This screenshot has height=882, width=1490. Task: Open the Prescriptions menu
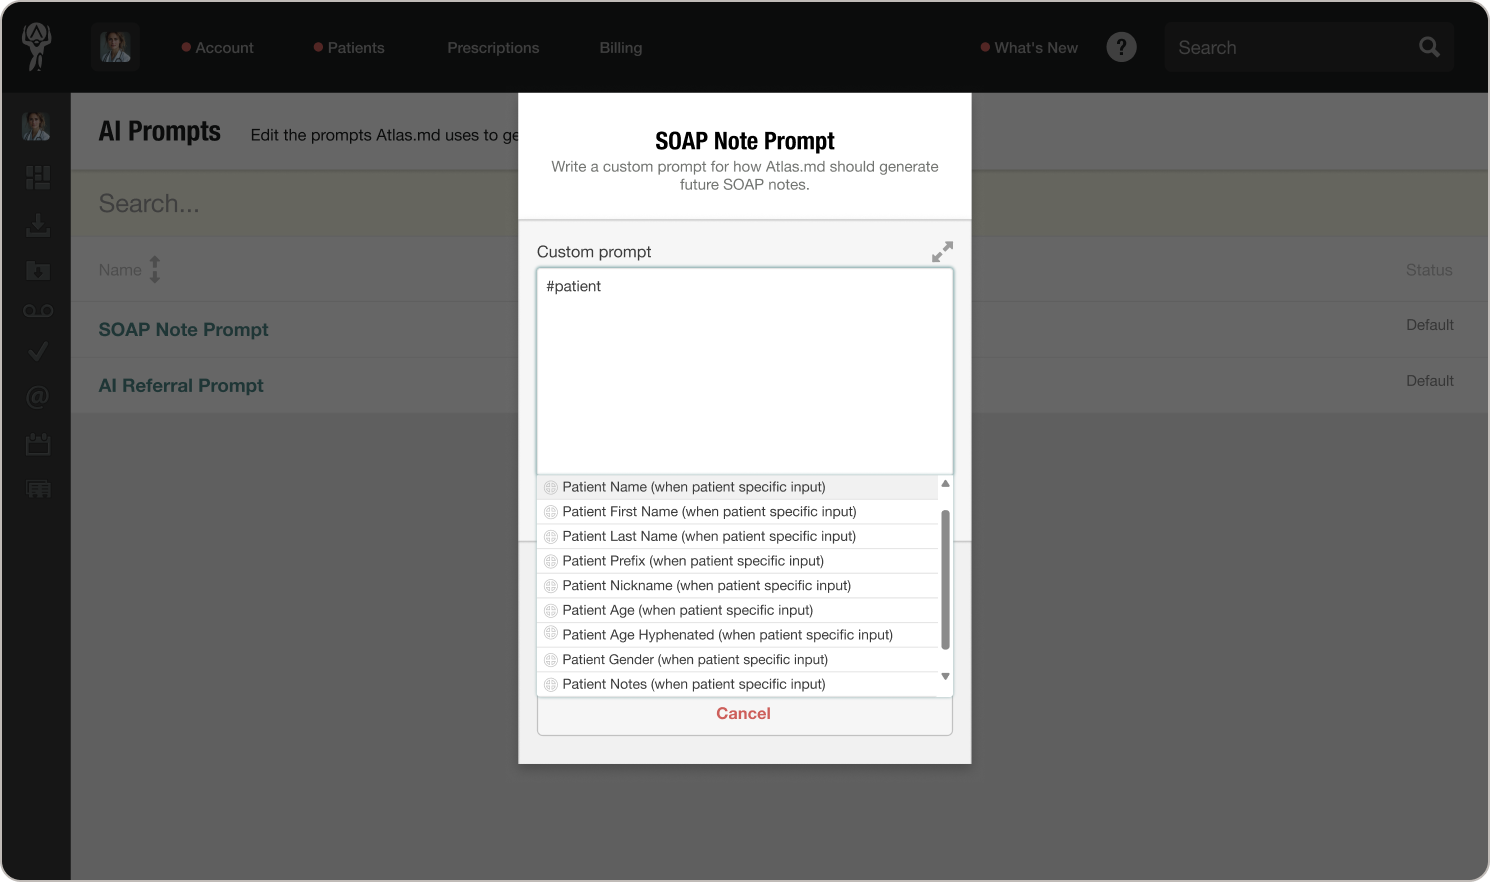pyautogui.click(x=493, y=48)
